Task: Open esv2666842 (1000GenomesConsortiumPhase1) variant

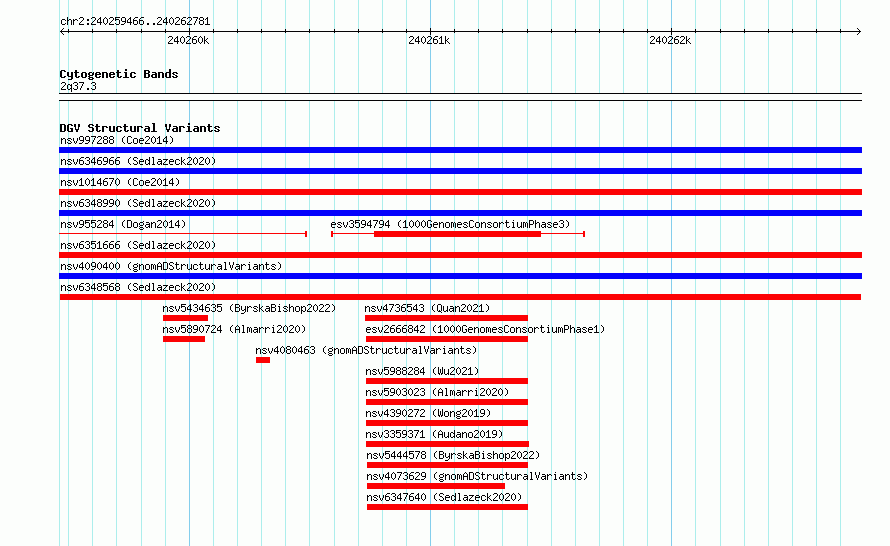Action: (485, 329)
